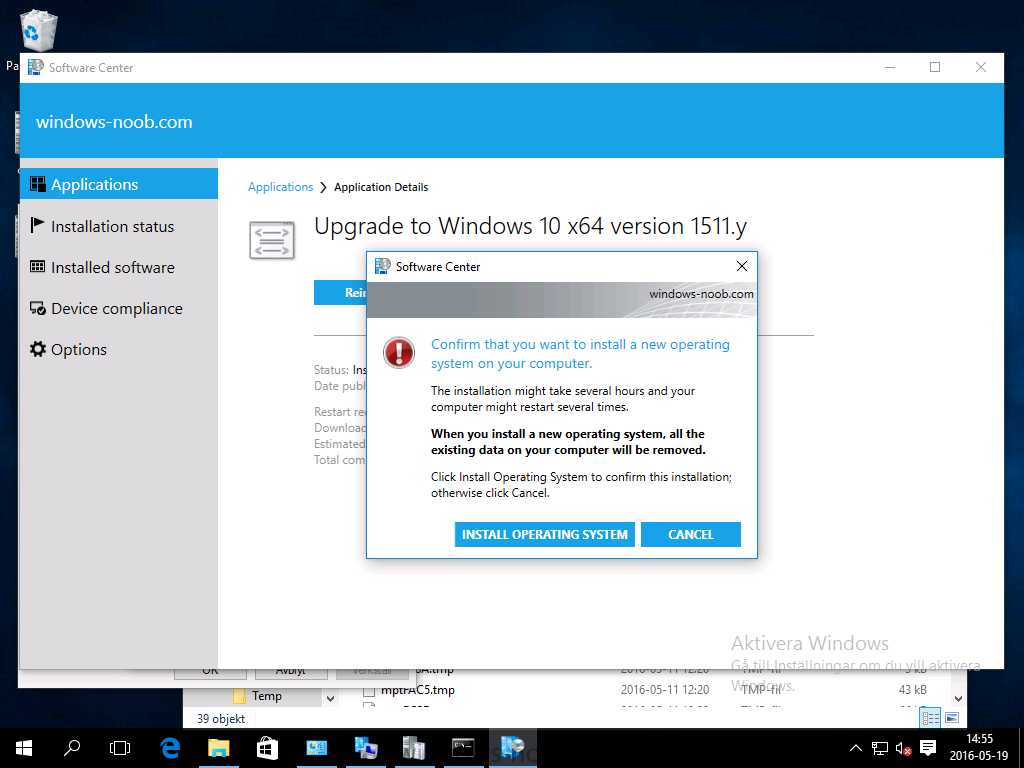Viewport: 1024px width, 768px height.
Task: Tick the checkbox beside mptFAC5.tmp
Action: pos(369,690)
